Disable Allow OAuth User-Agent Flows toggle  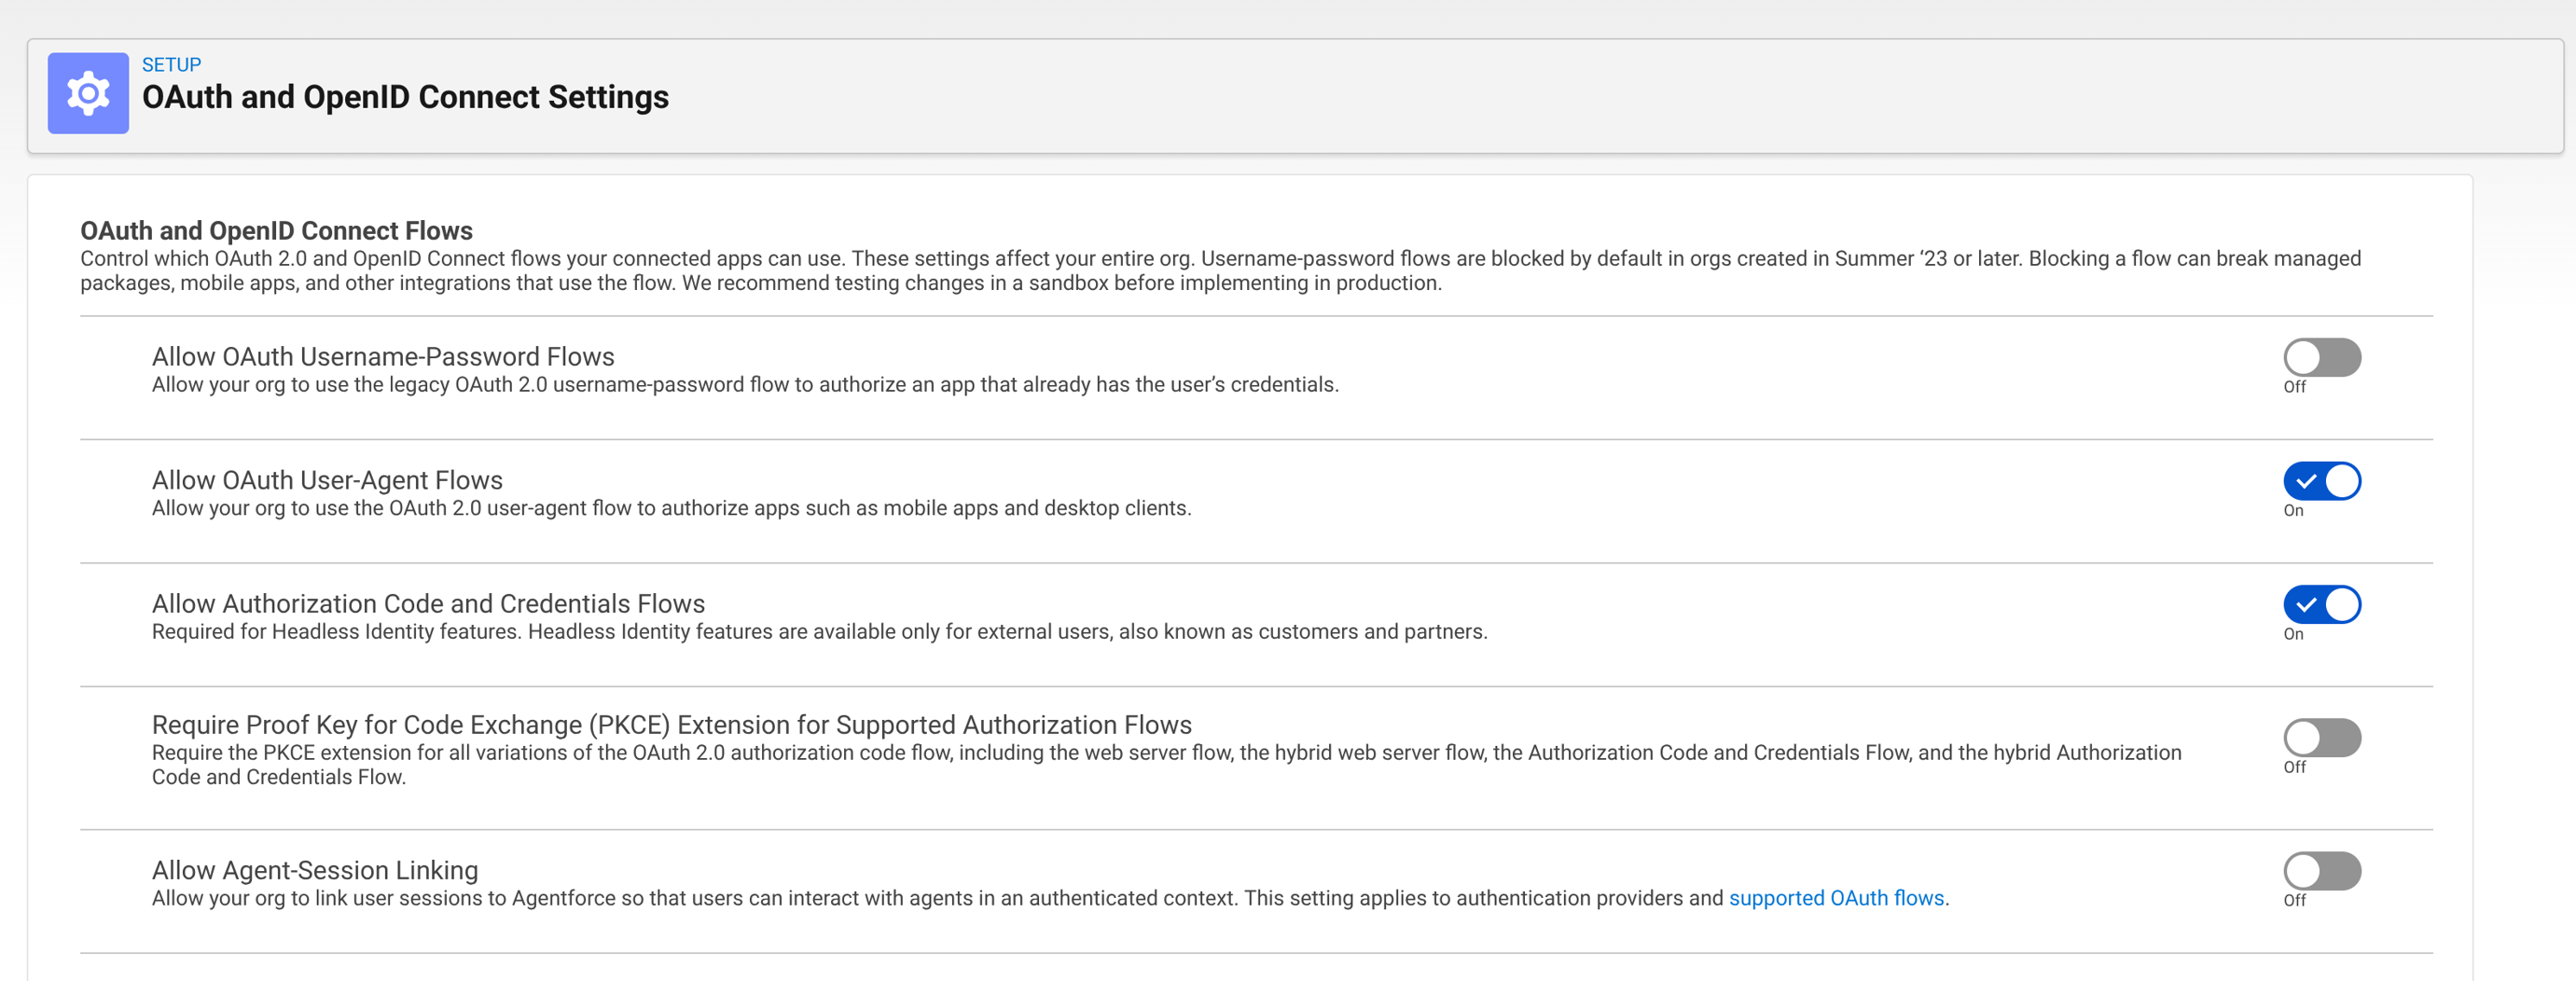point(2321,481)
